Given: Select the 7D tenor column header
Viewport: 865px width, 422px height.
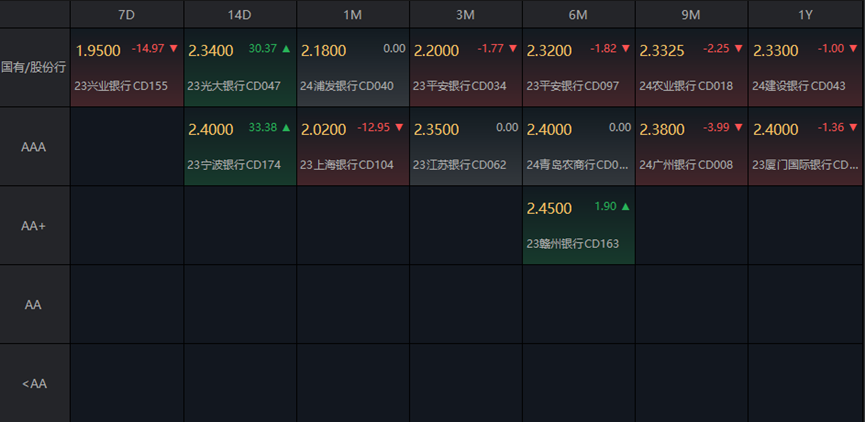Looking at the screenshot, I should [x=127, y=14].
